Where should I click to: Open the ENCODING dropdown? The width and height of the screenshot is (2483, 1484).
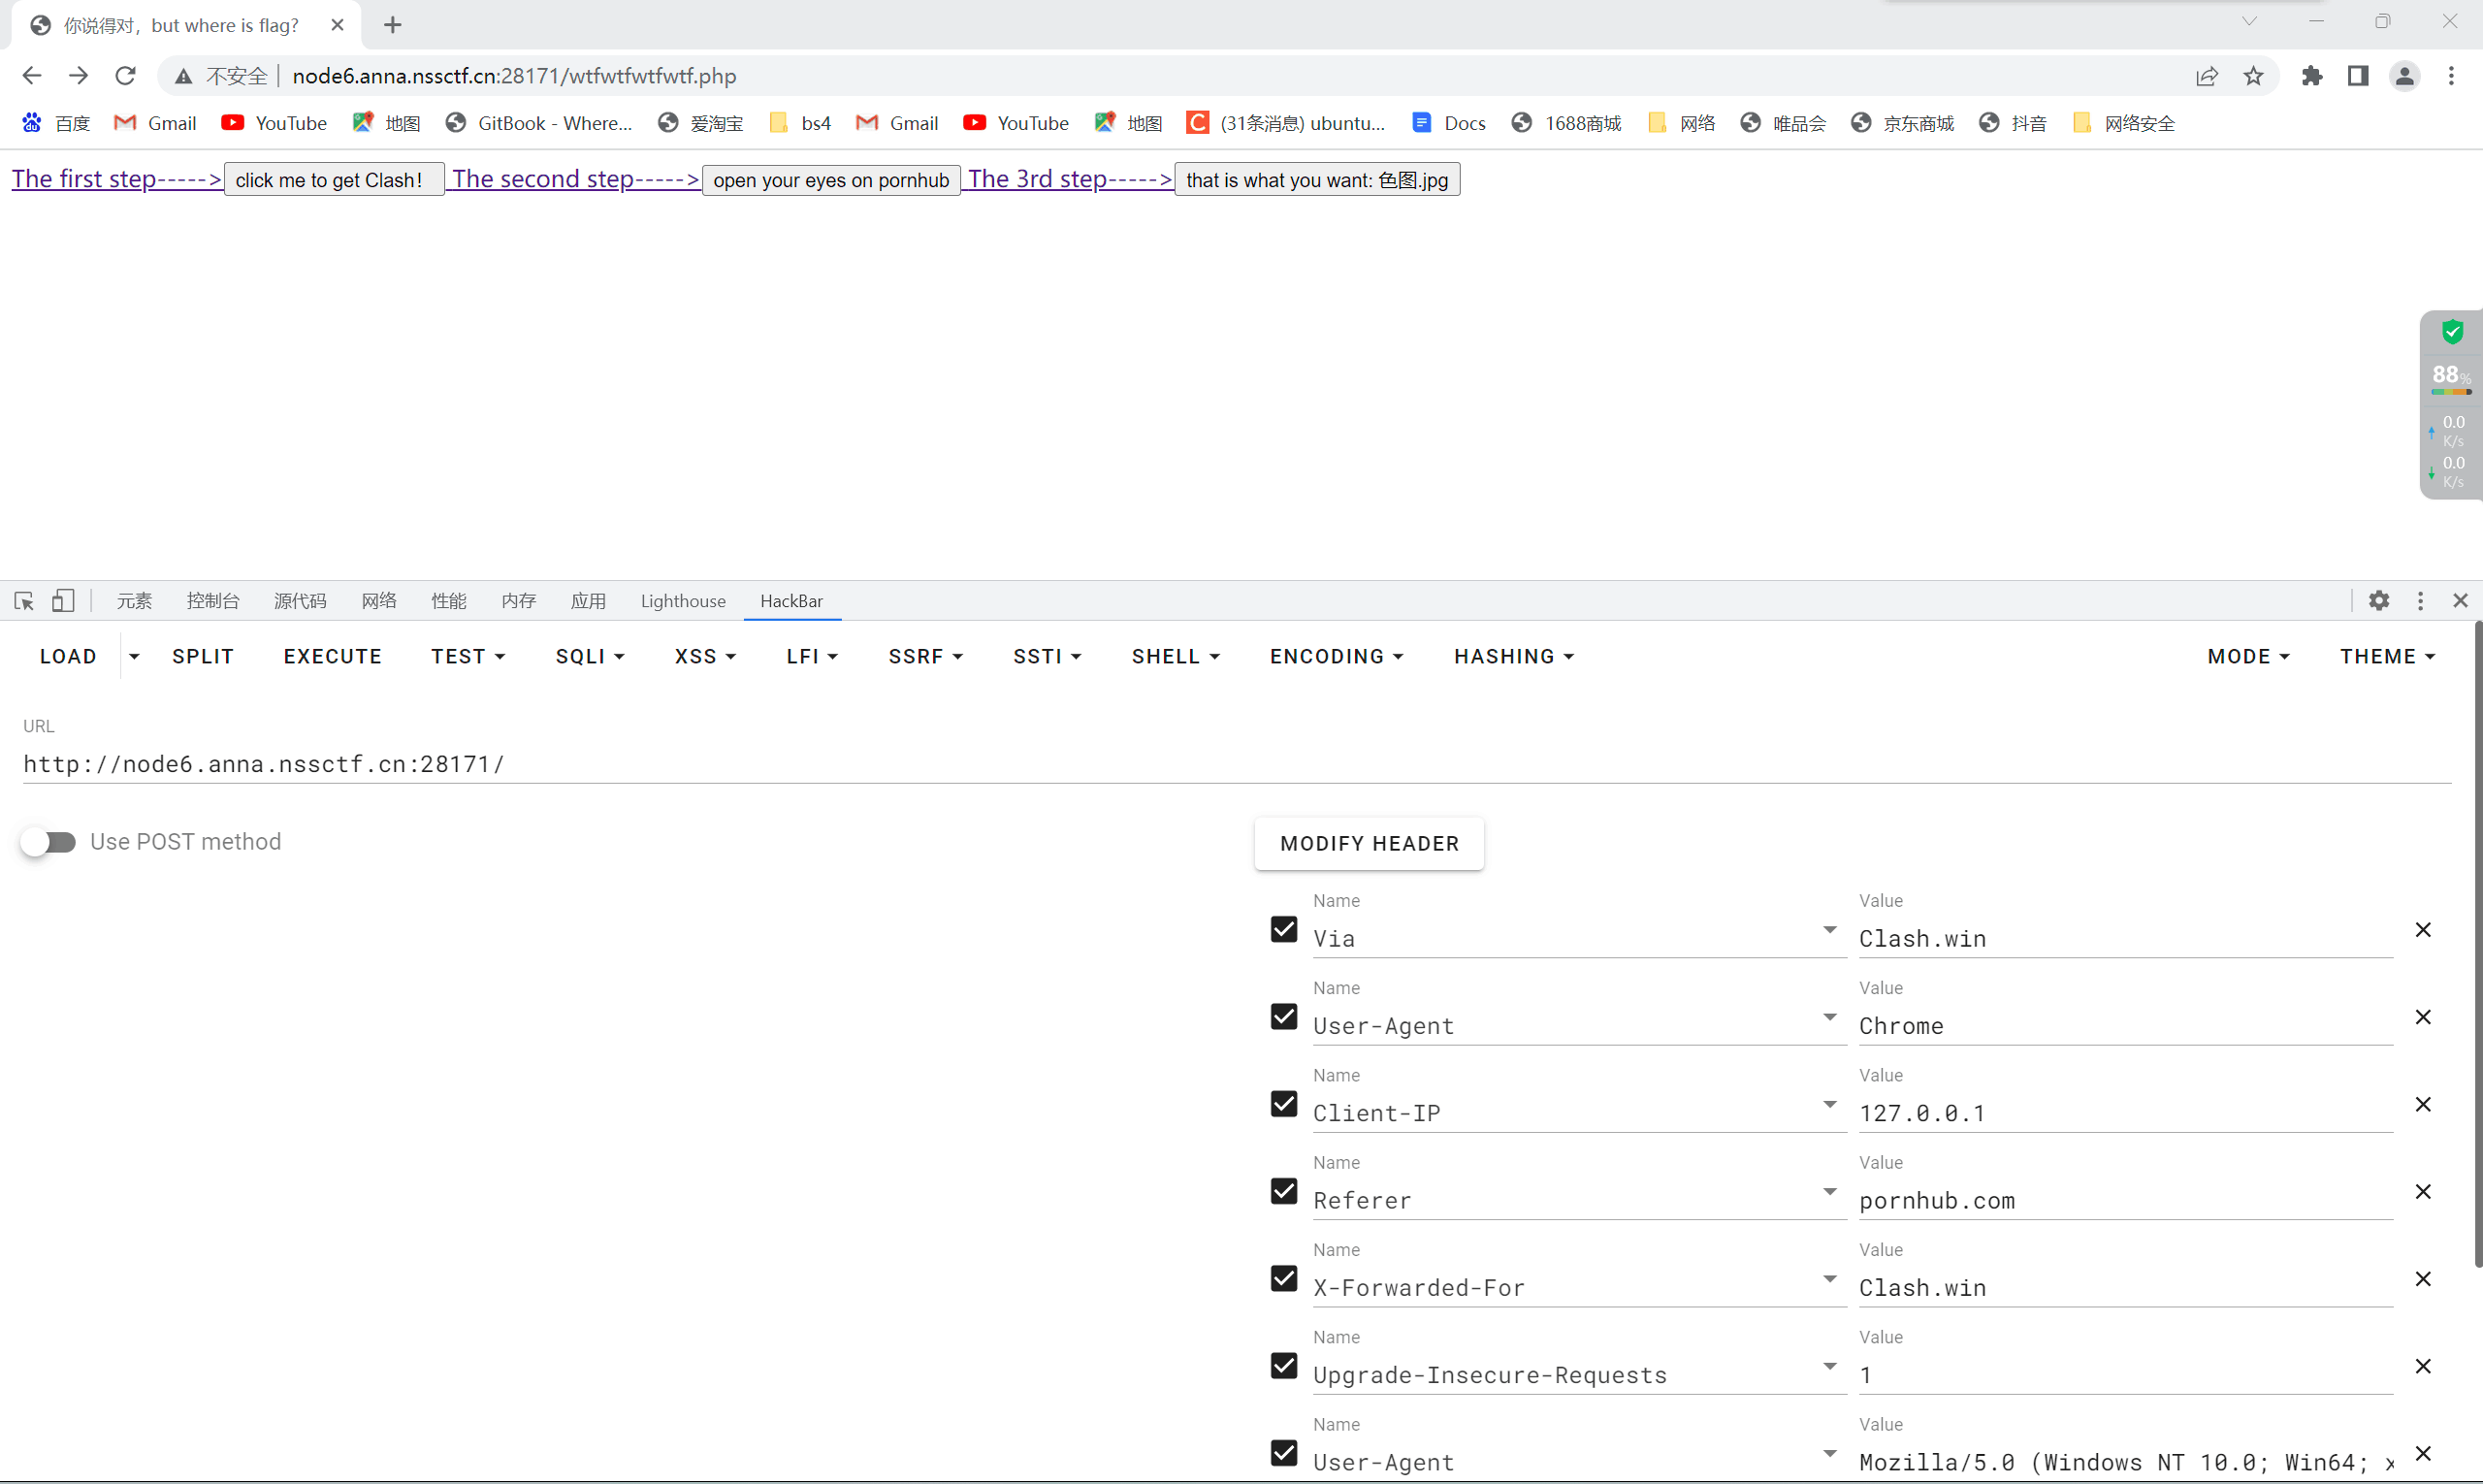click(1336, 656)
